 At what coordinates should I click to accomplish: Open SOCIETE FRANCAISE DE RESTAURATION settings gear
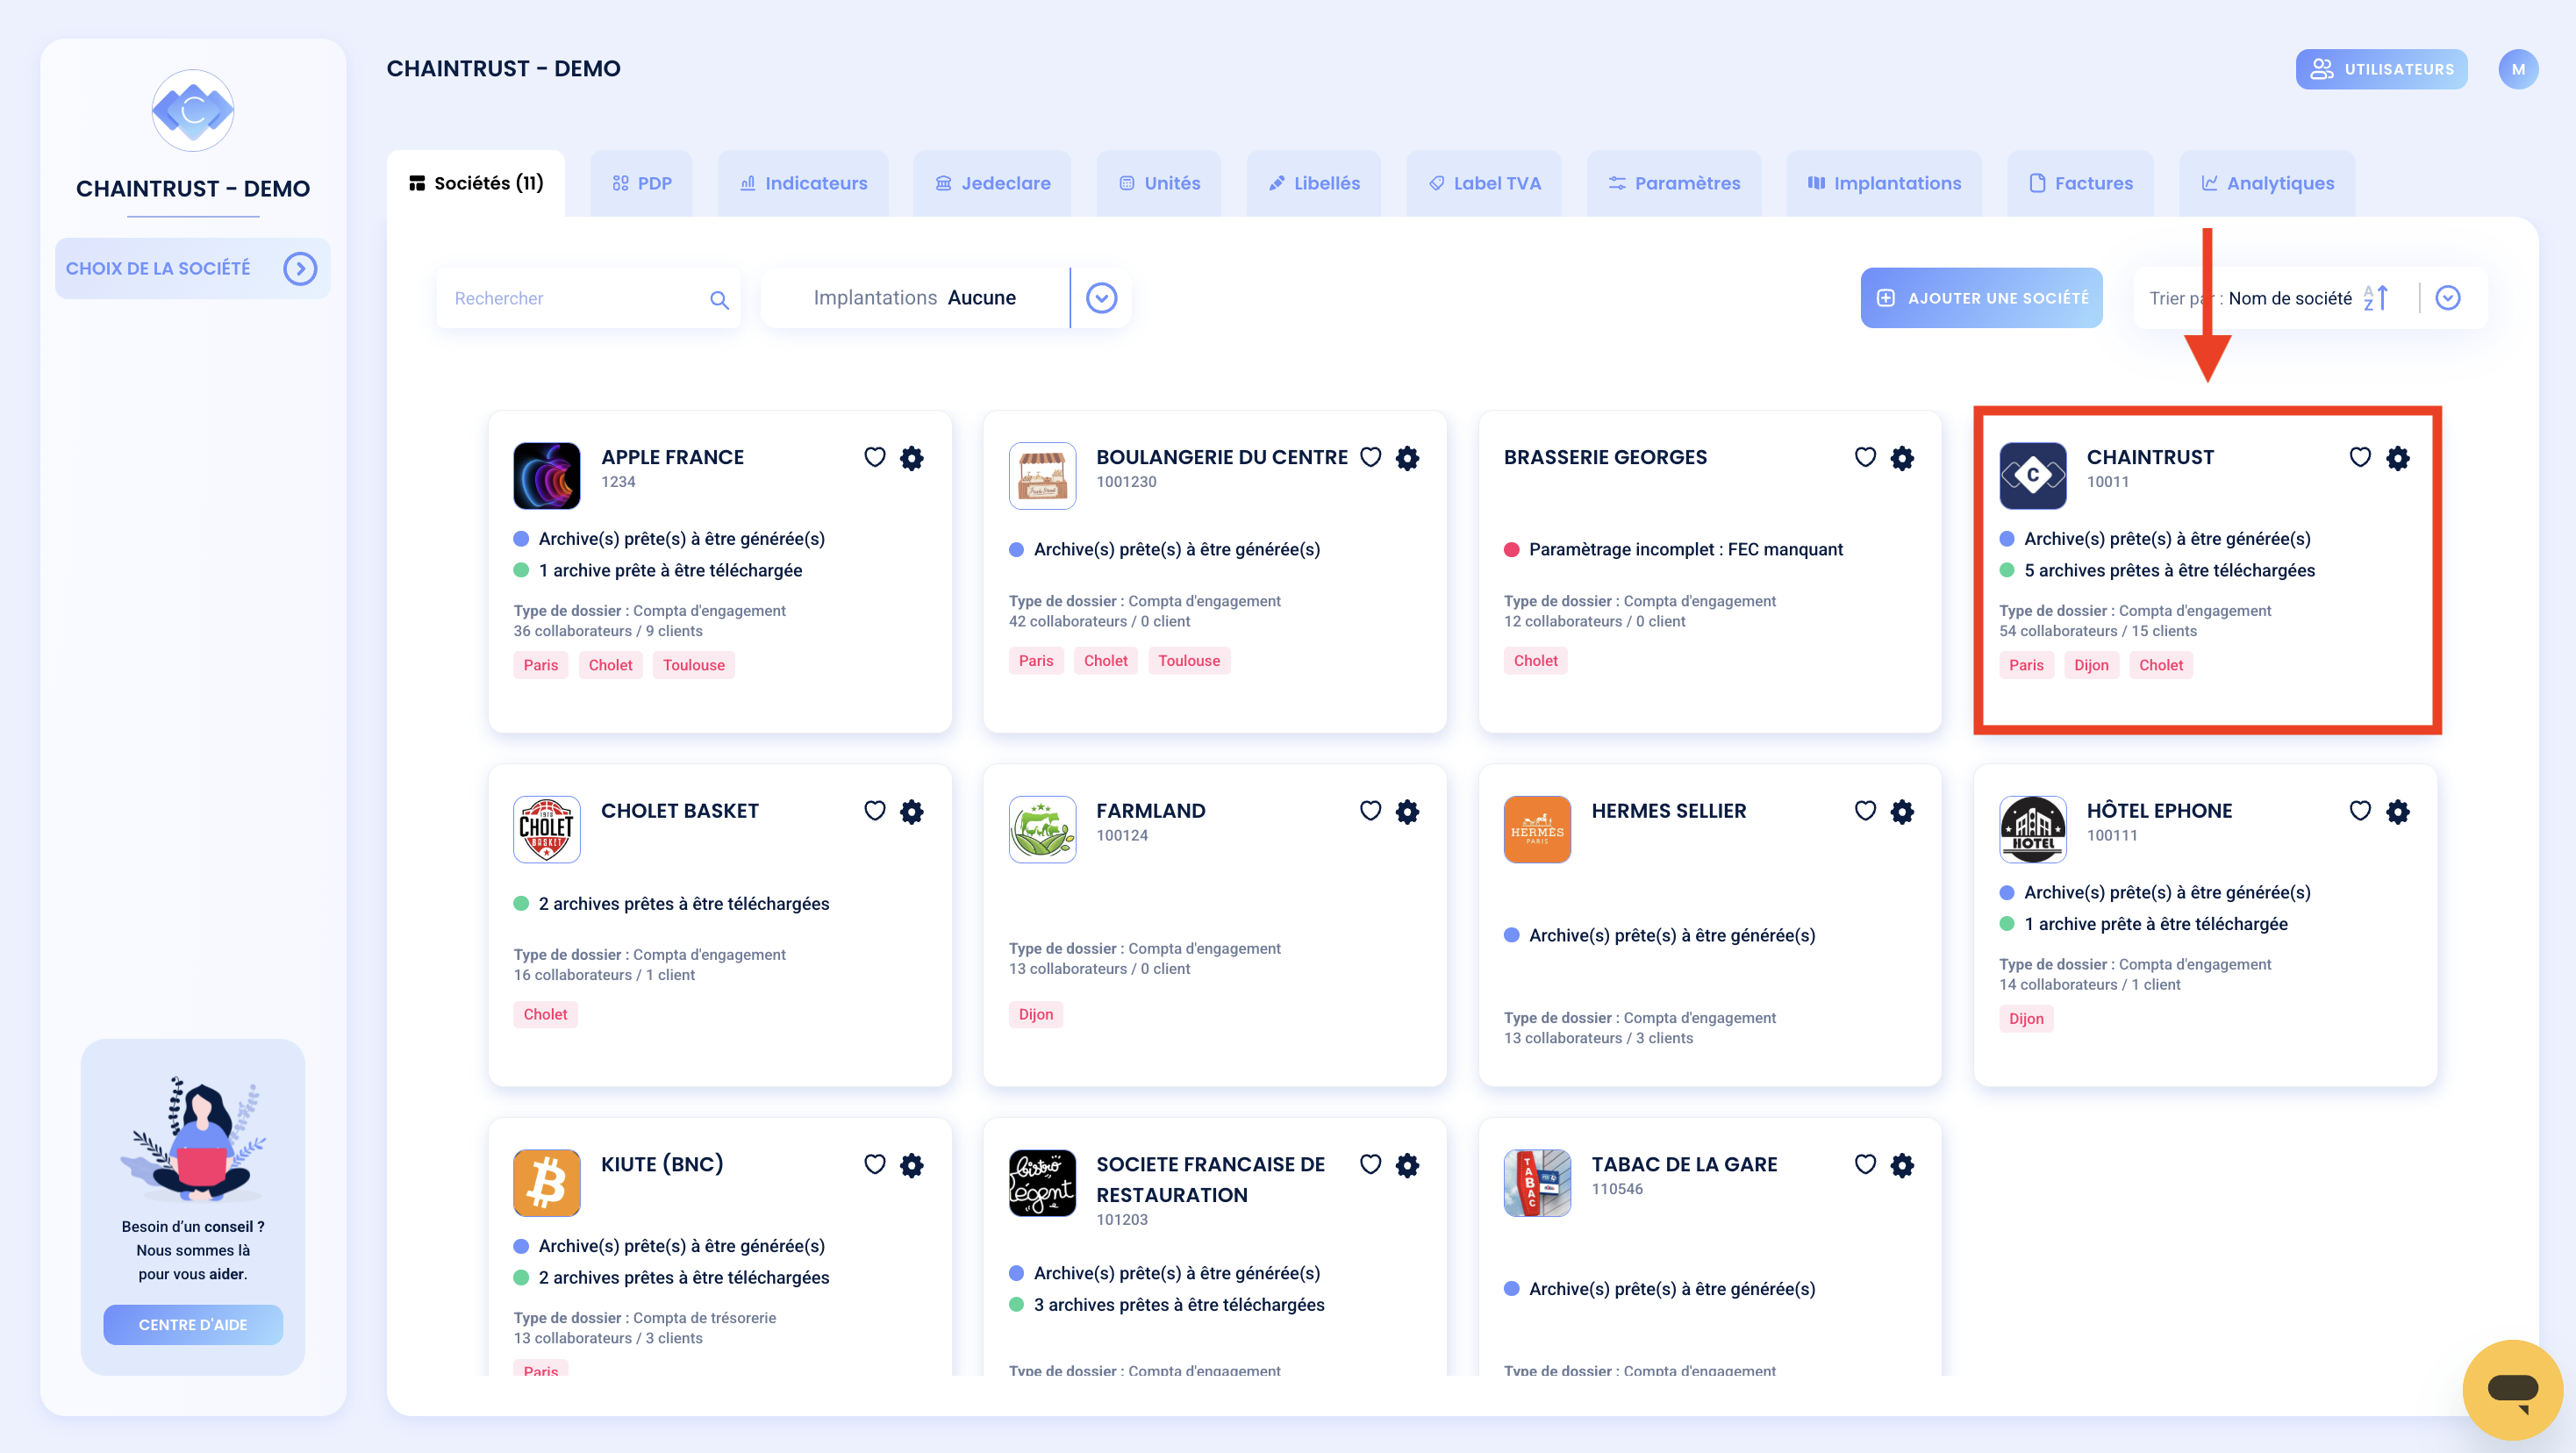(1408, 1165)
